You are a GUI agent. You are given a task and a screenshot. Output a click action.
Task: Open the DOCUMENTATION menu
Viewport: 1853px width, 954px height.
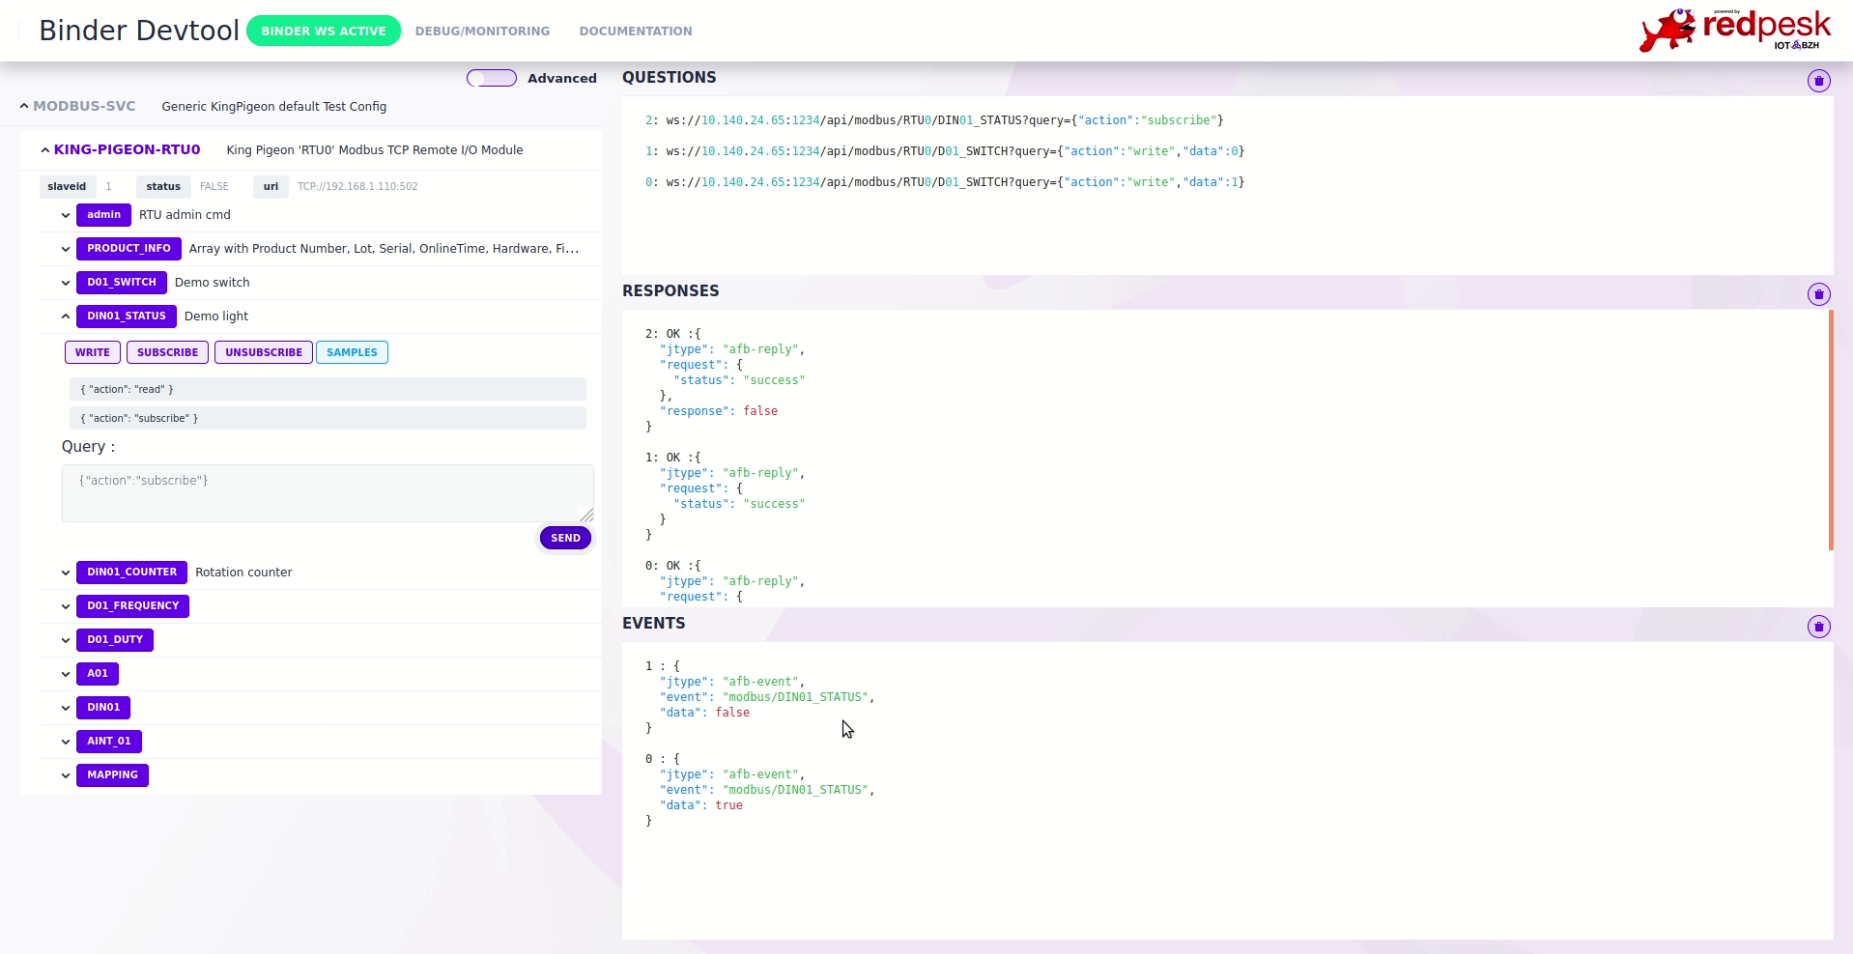tap(635, 31)
